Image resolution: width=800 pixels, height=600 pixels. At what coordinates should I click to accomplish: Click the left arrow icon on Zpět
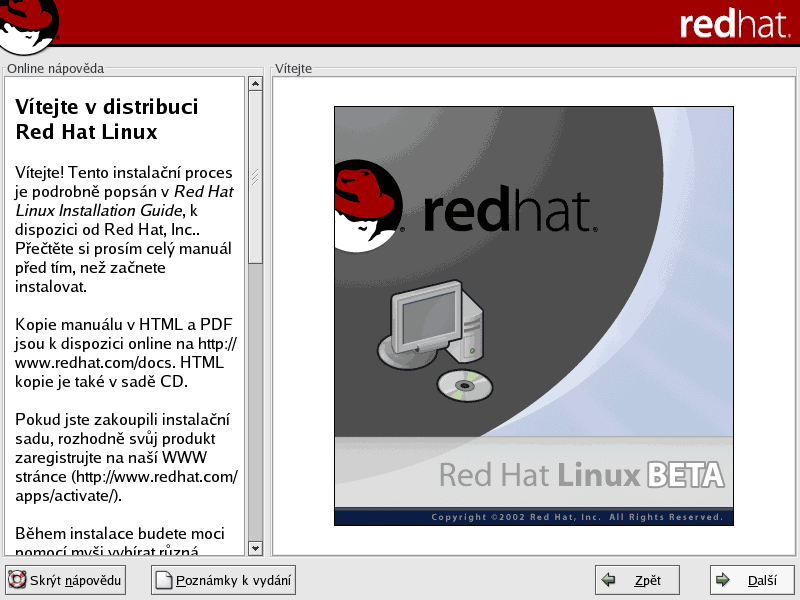607,580
